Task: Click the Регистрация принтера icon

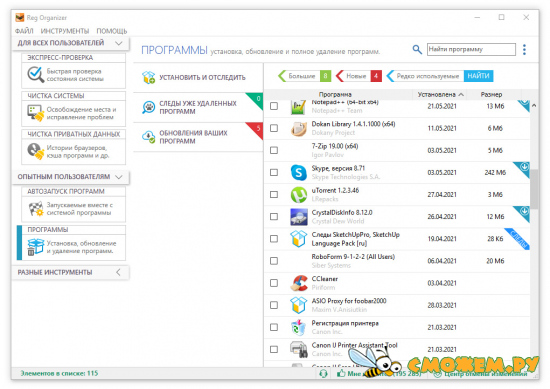Action: pos(299,327)
